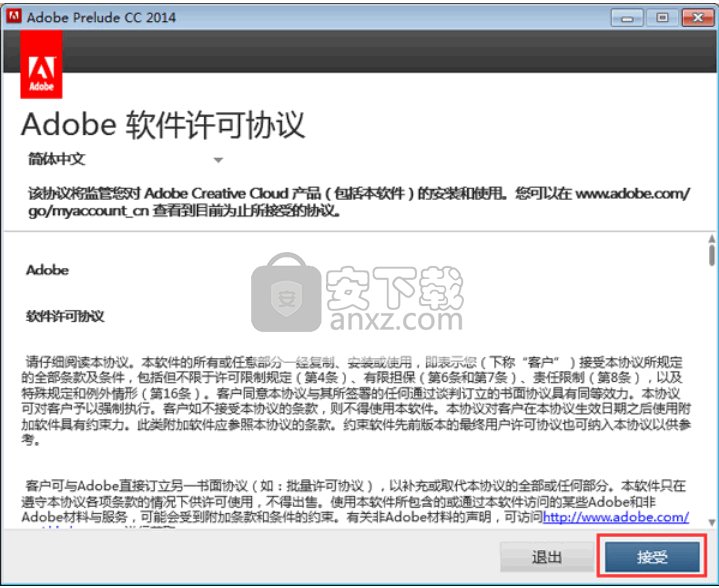This screenshot has width=719, height=588.
Task: Click the Adobe Prelude title bar icon
Action: point(14,17)
